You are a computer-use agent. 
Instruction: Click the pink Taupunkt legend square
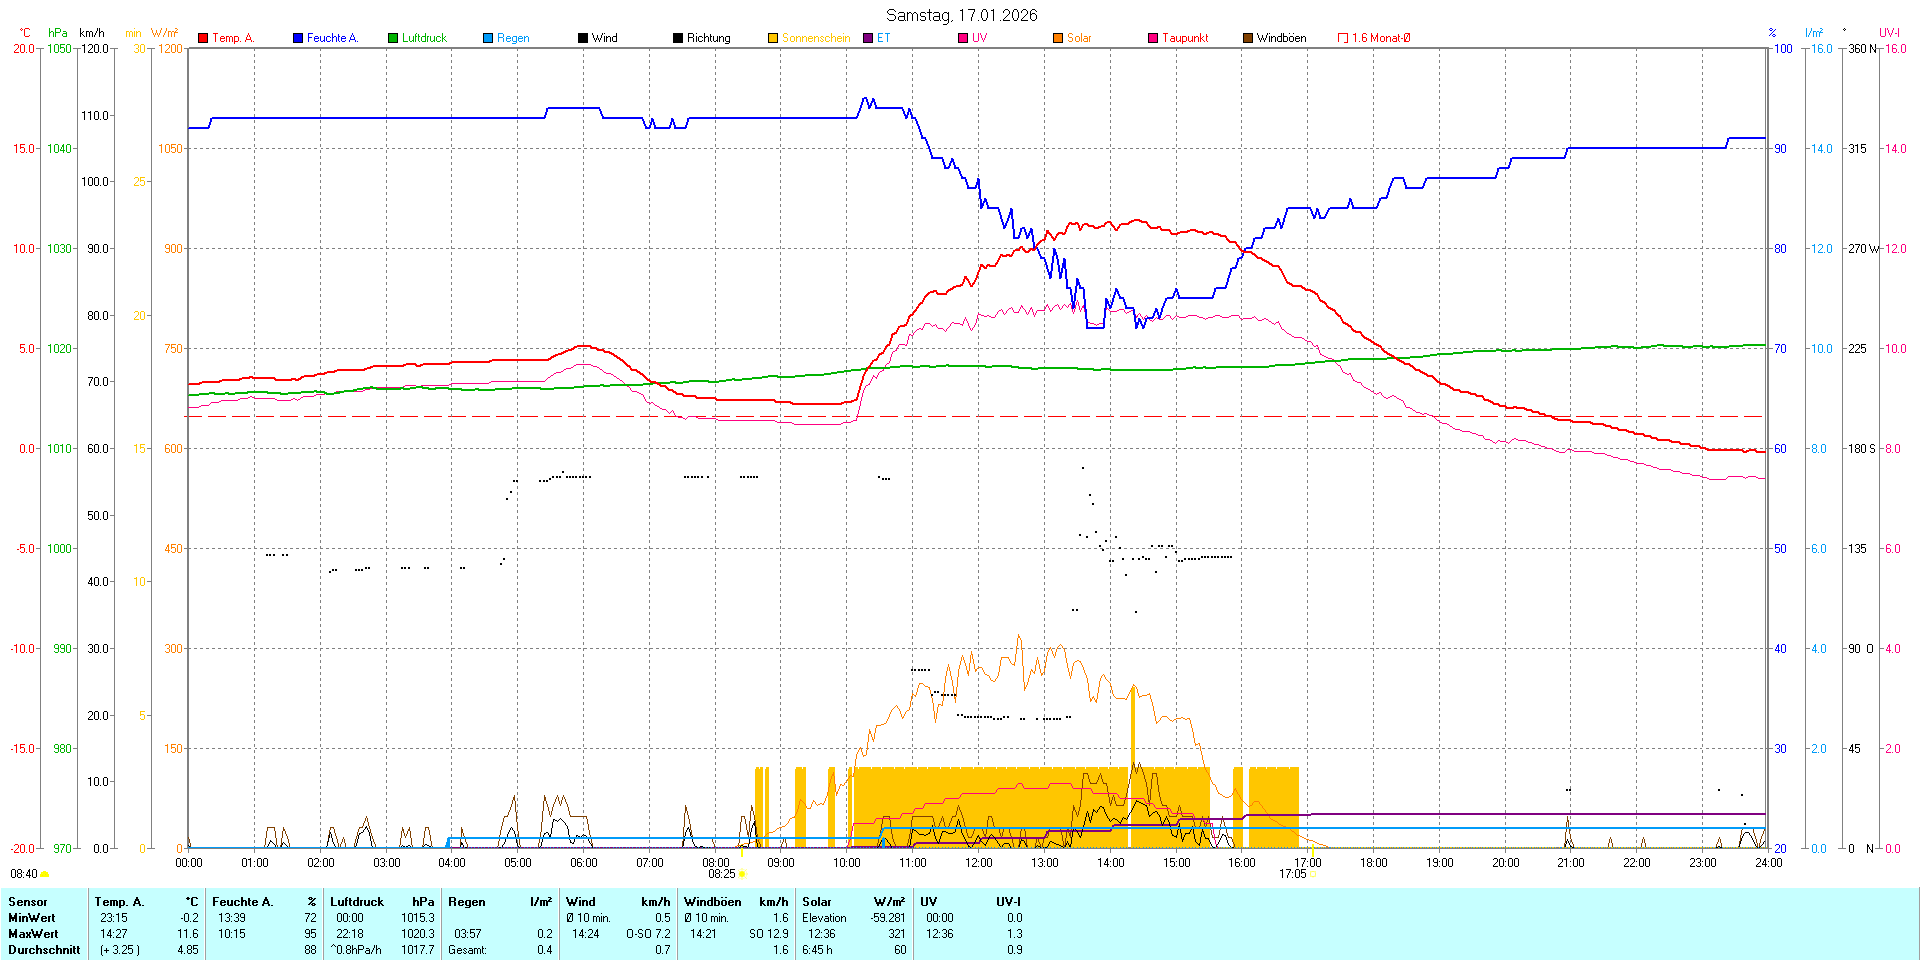tap(1153, 38)
